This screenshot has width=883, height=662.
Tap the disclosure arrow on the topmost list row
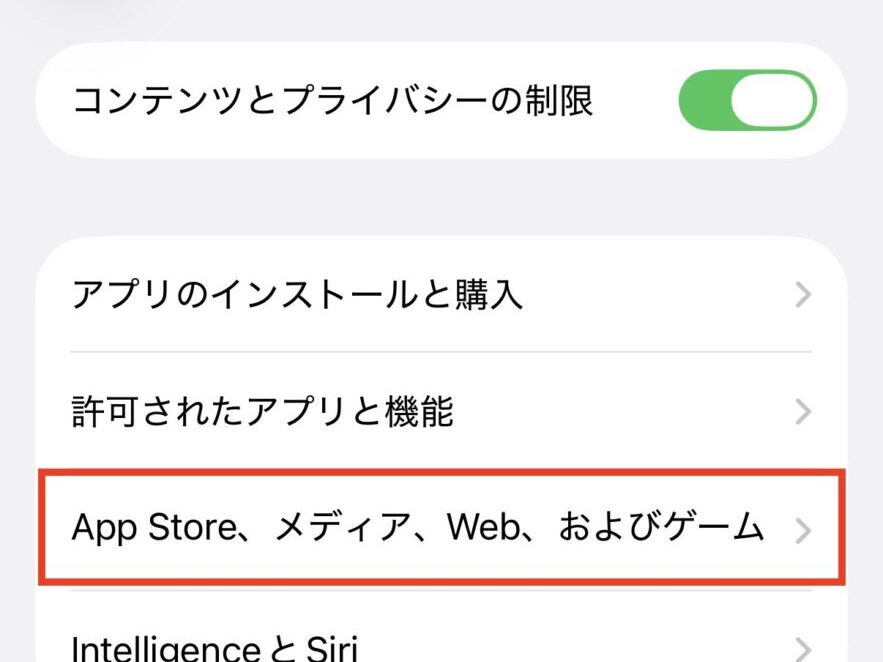[803, 295]
